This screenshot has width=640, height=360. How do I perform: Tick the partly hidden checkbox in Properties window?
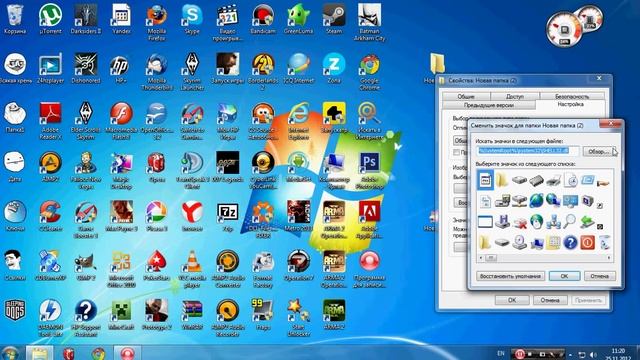click(x=456, y=153)
